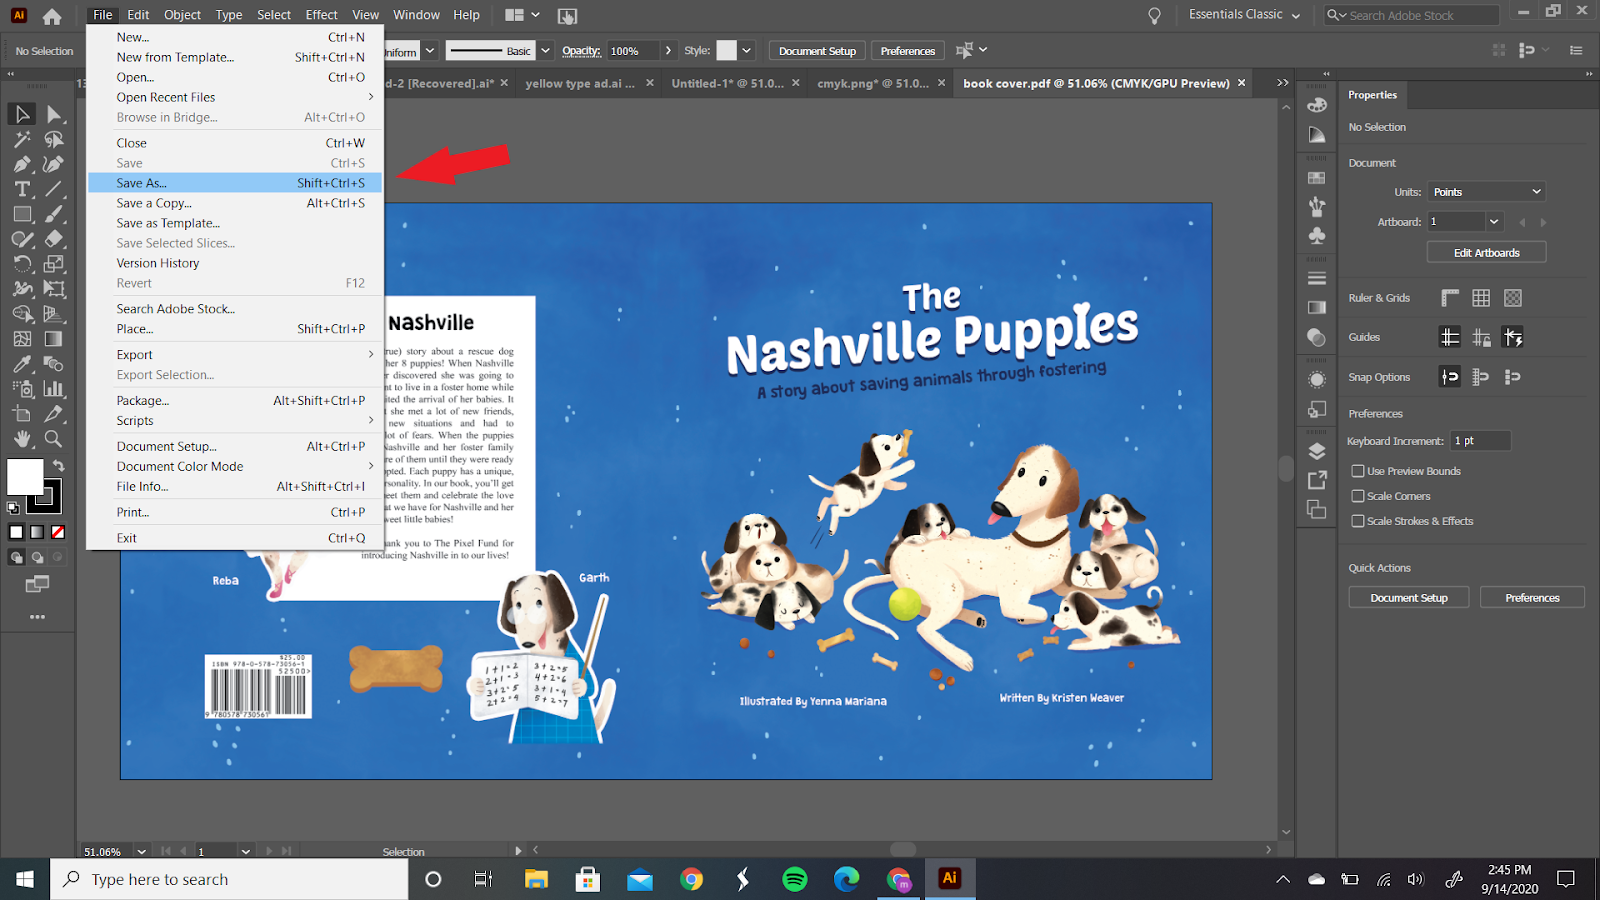Screen dimensions: 1600x900
Task: Select the Type tool
Action: [x=22, y=189]
